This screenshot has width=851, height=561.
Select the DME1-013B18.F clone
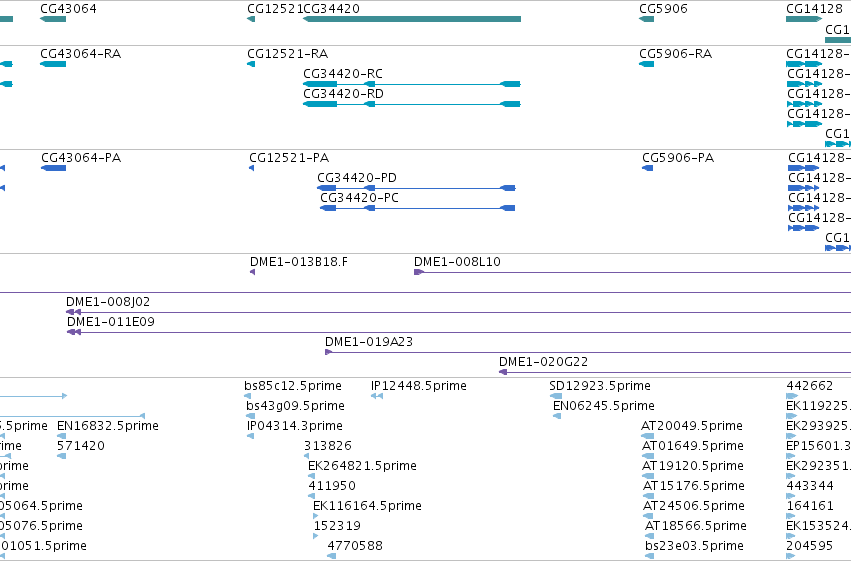252,272
